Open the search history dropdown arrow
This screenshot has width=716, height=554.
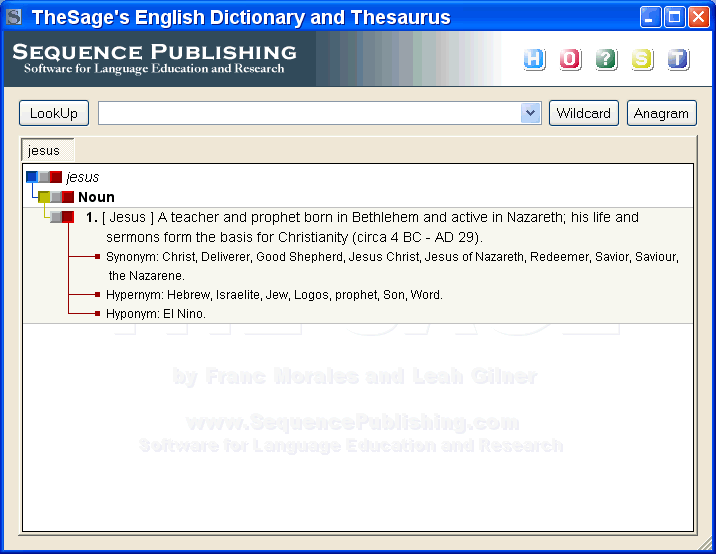tap(530, 113)
